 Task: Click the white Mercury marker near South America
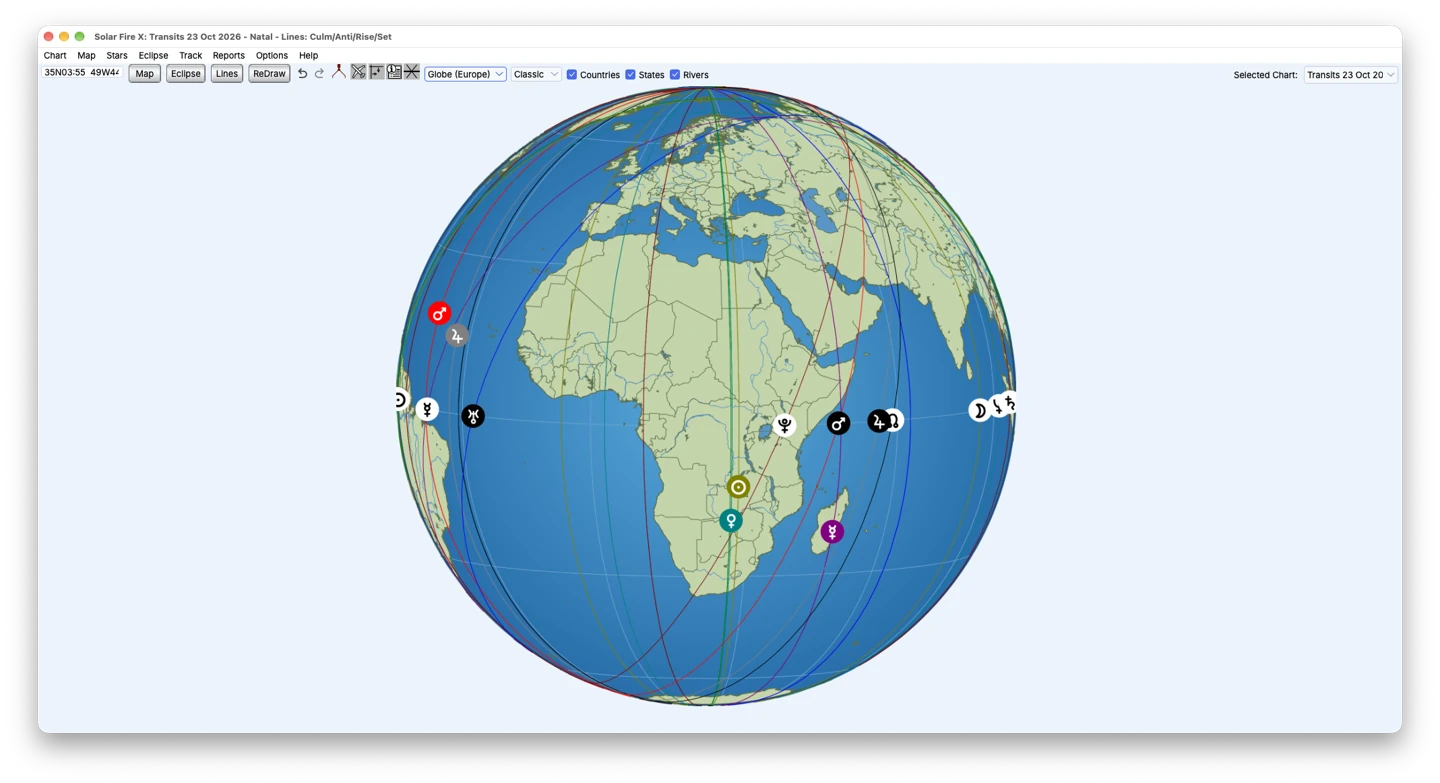427,409
